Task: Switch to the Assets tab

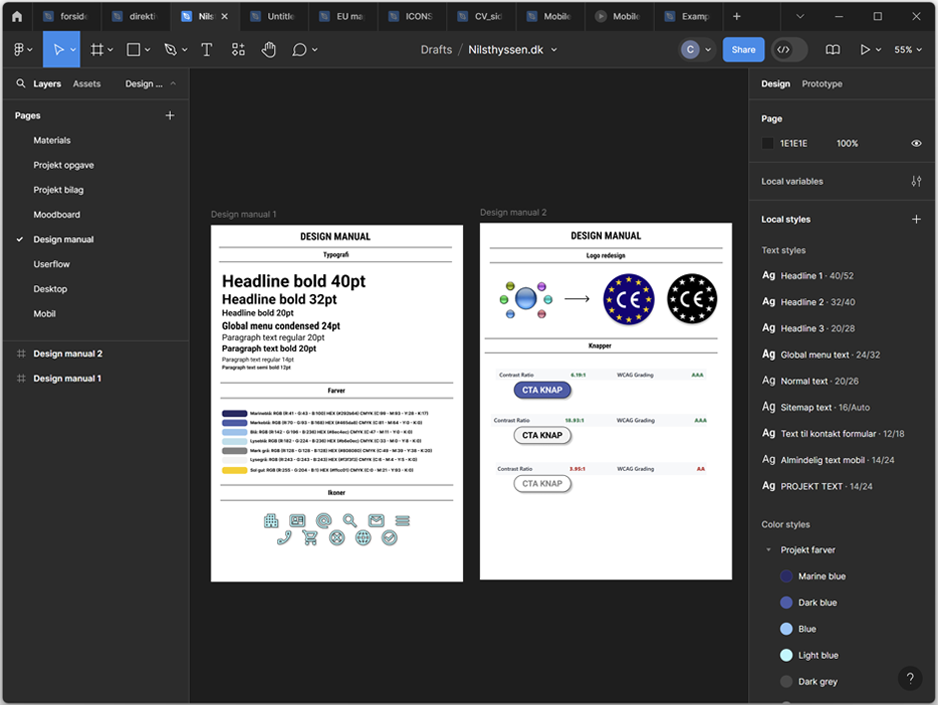Action: pos(87,84)
